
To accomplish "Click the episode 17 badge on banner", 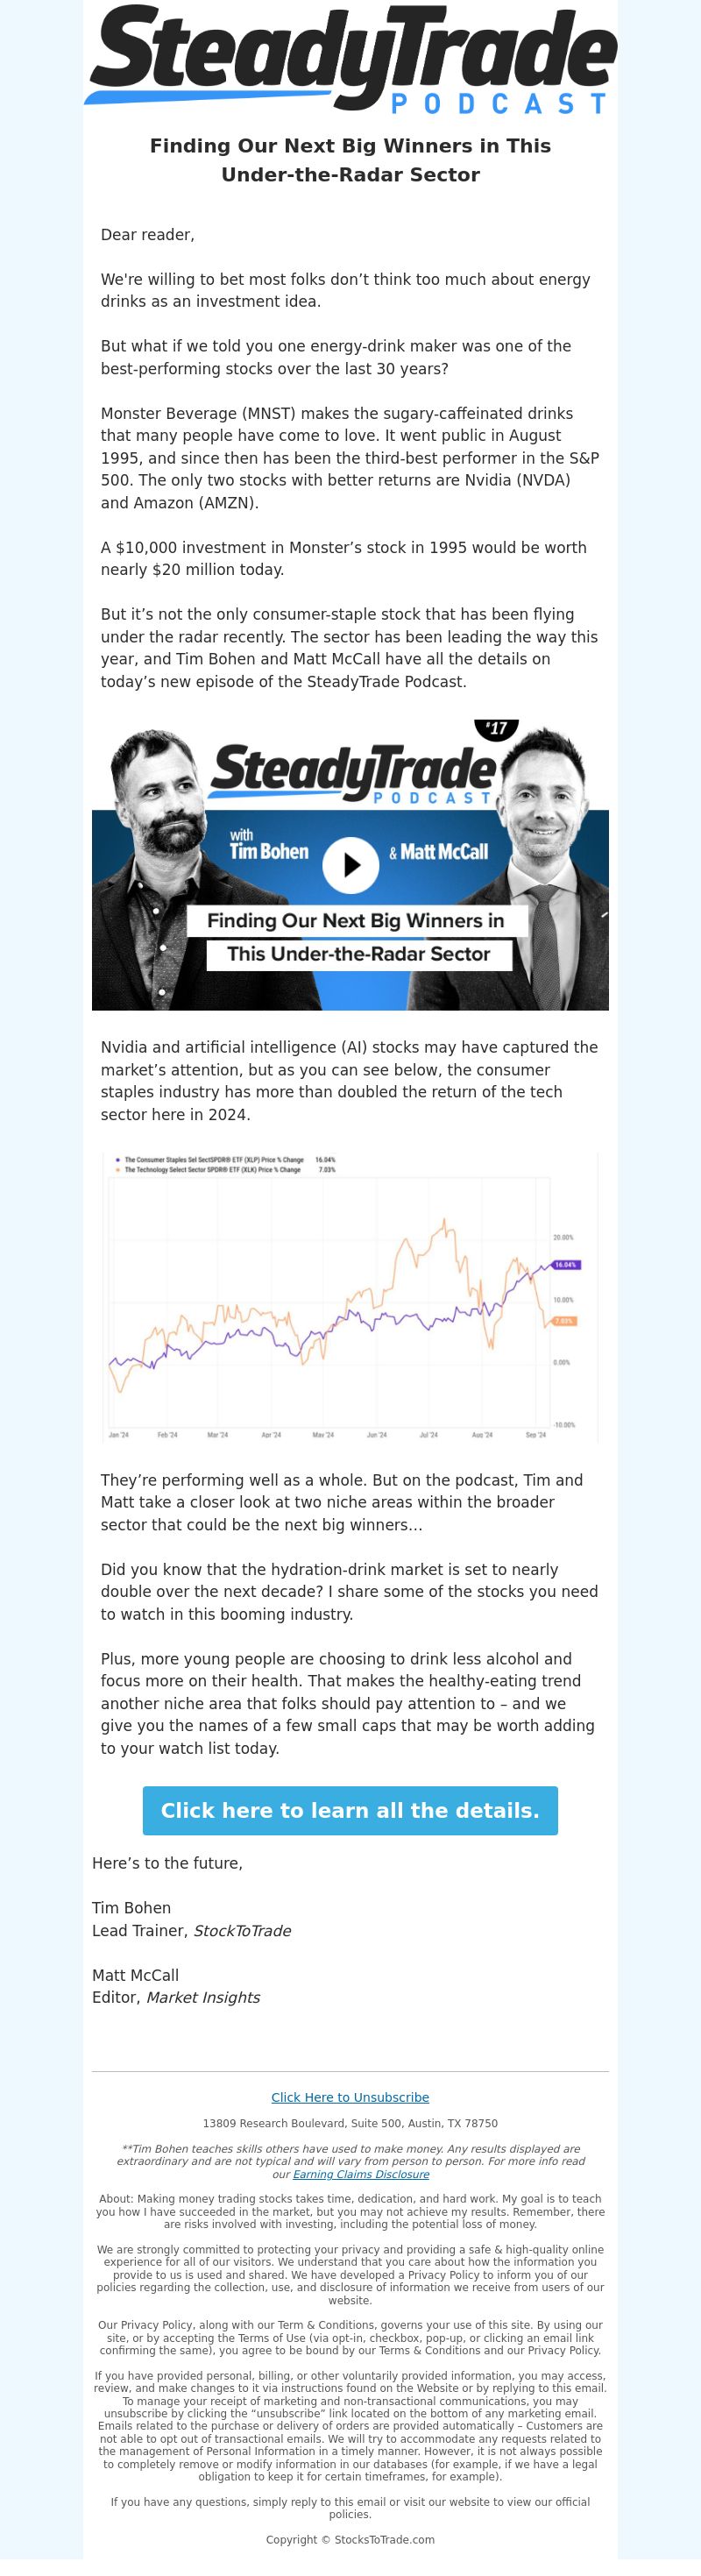I will click(496, 728).
